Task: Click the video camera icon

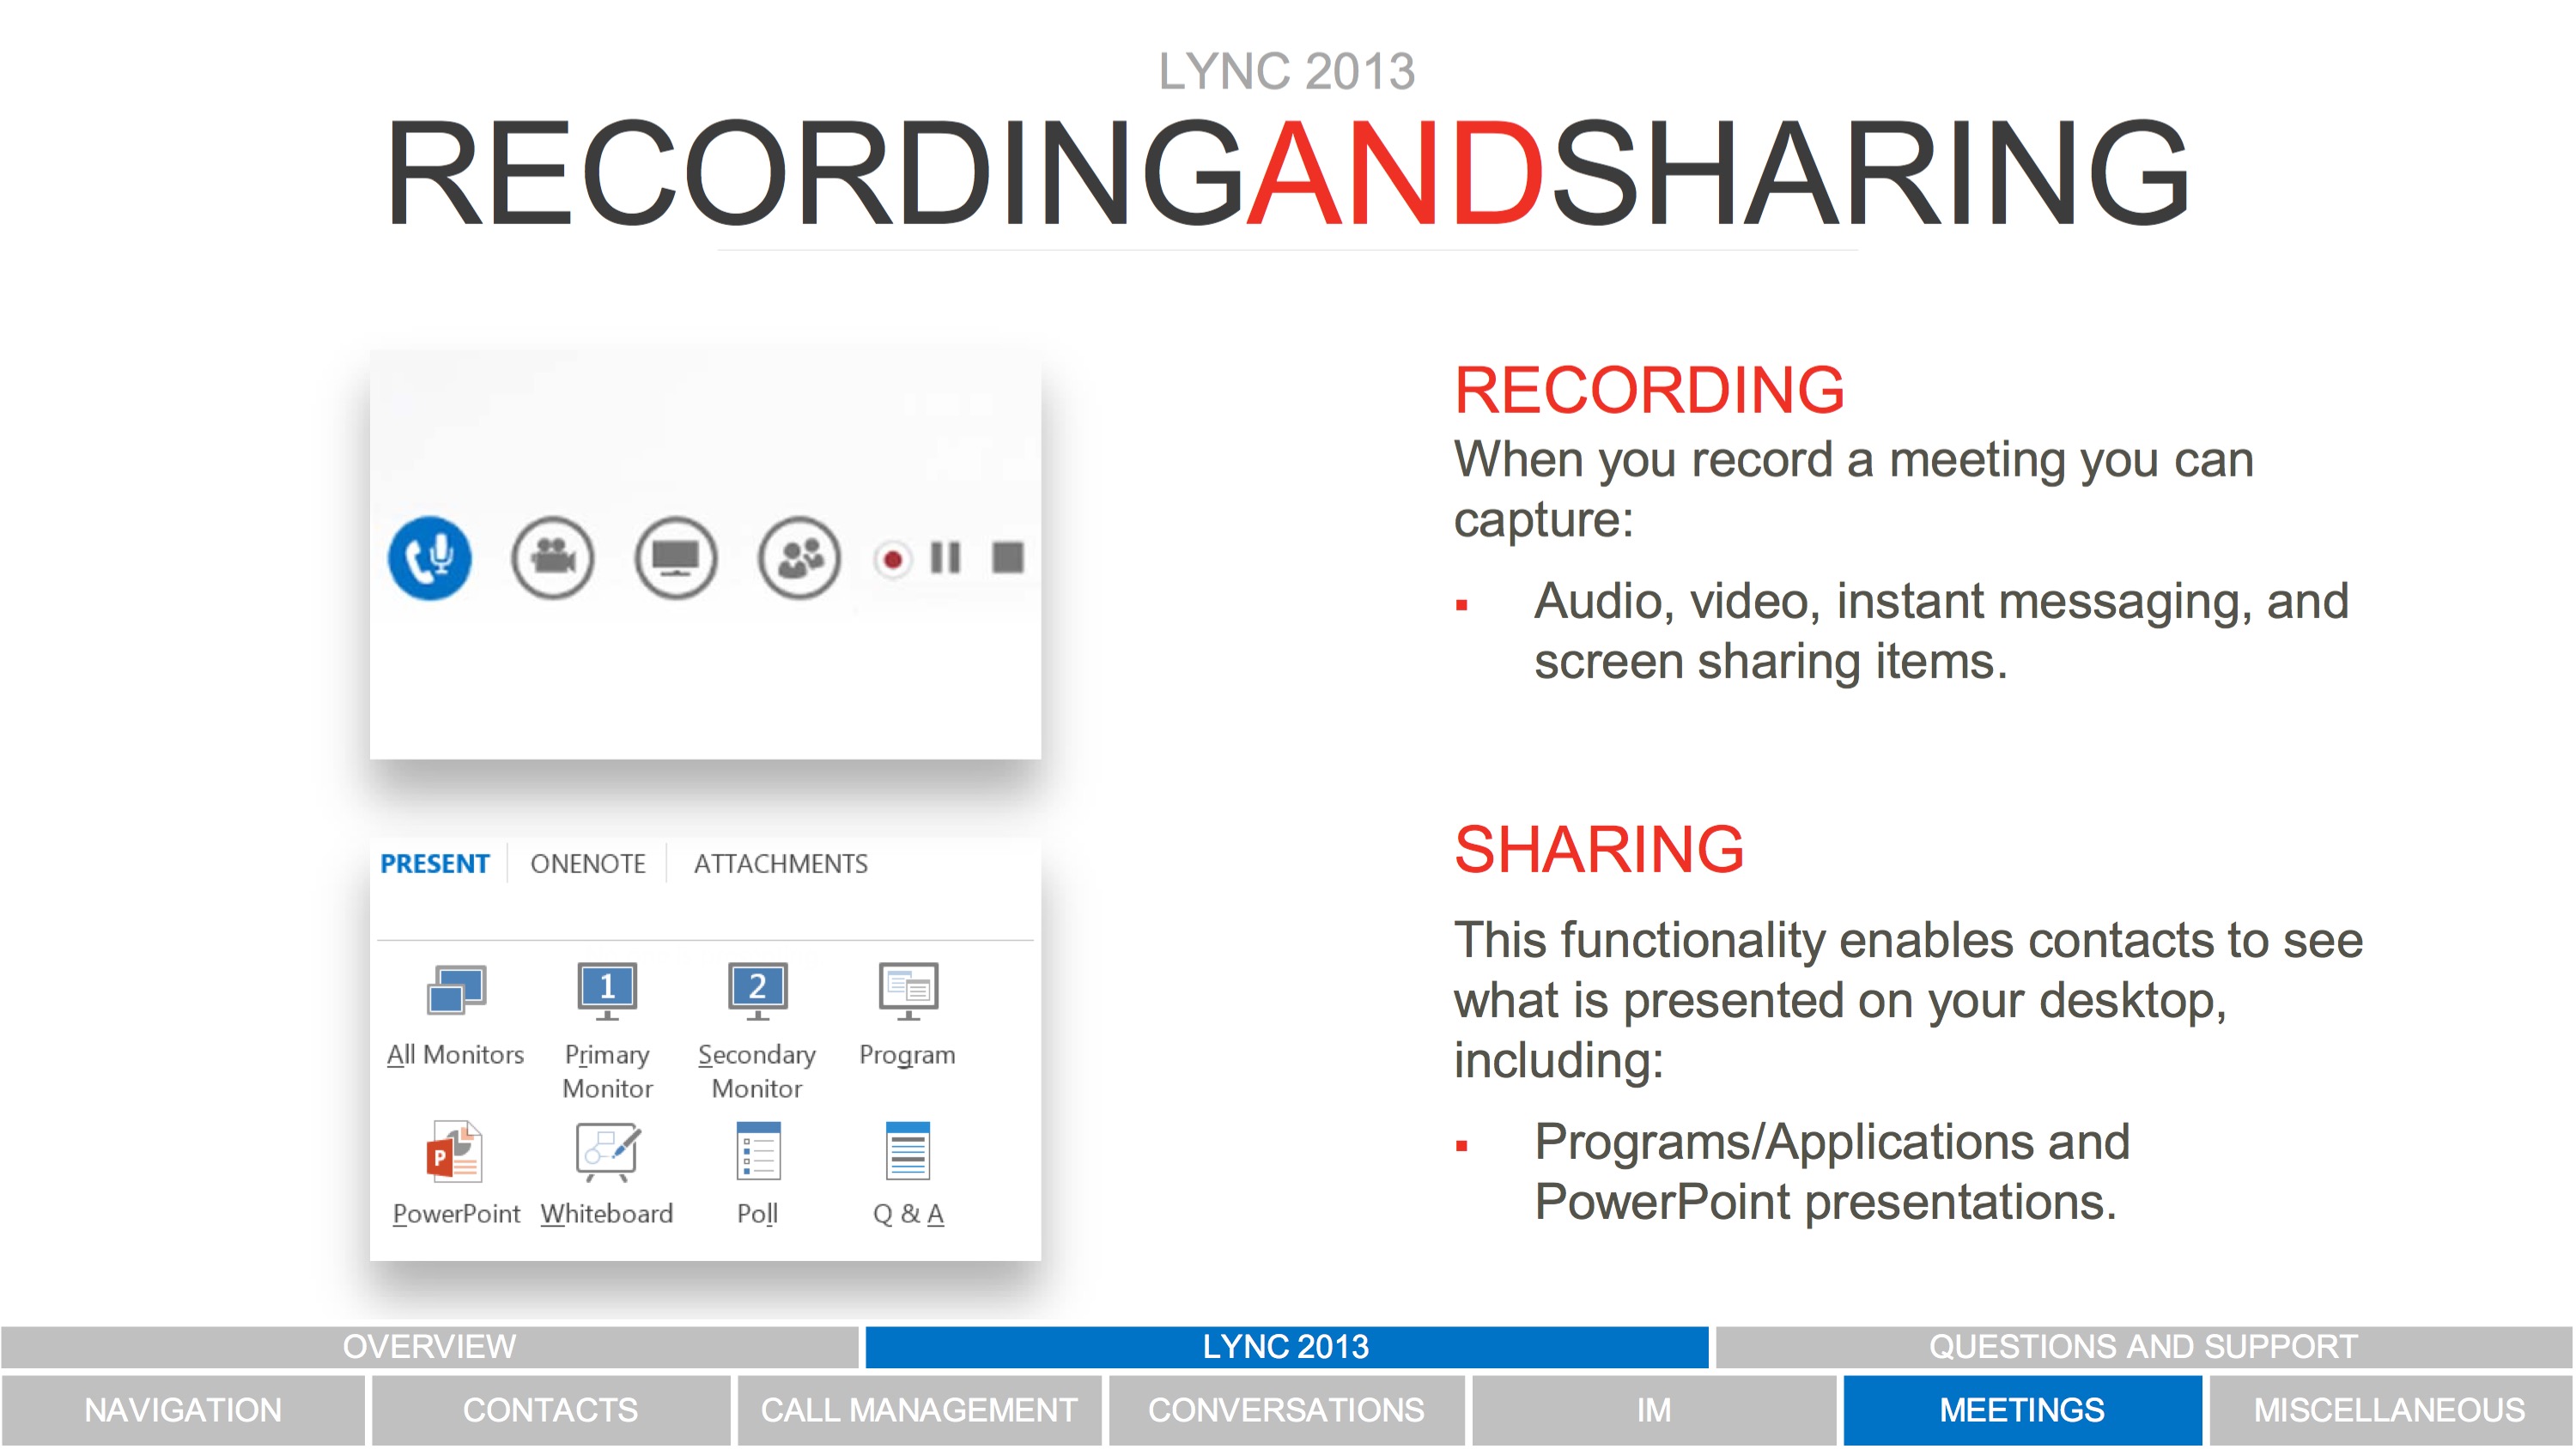Action: (552, 558)
